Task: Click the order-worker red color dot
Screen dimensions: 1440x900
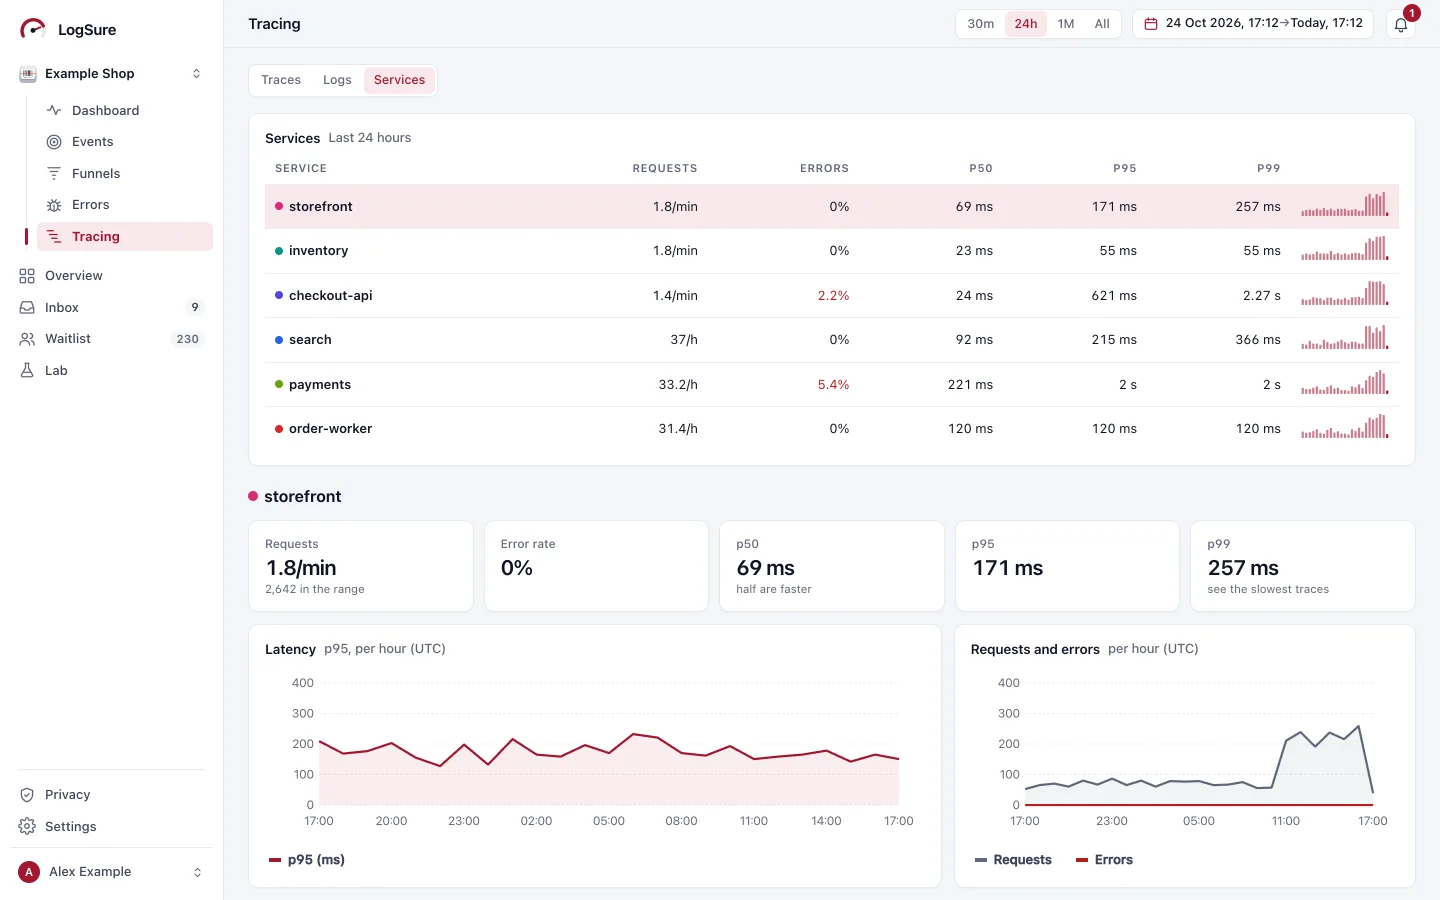Action: (x=279, y=429)
